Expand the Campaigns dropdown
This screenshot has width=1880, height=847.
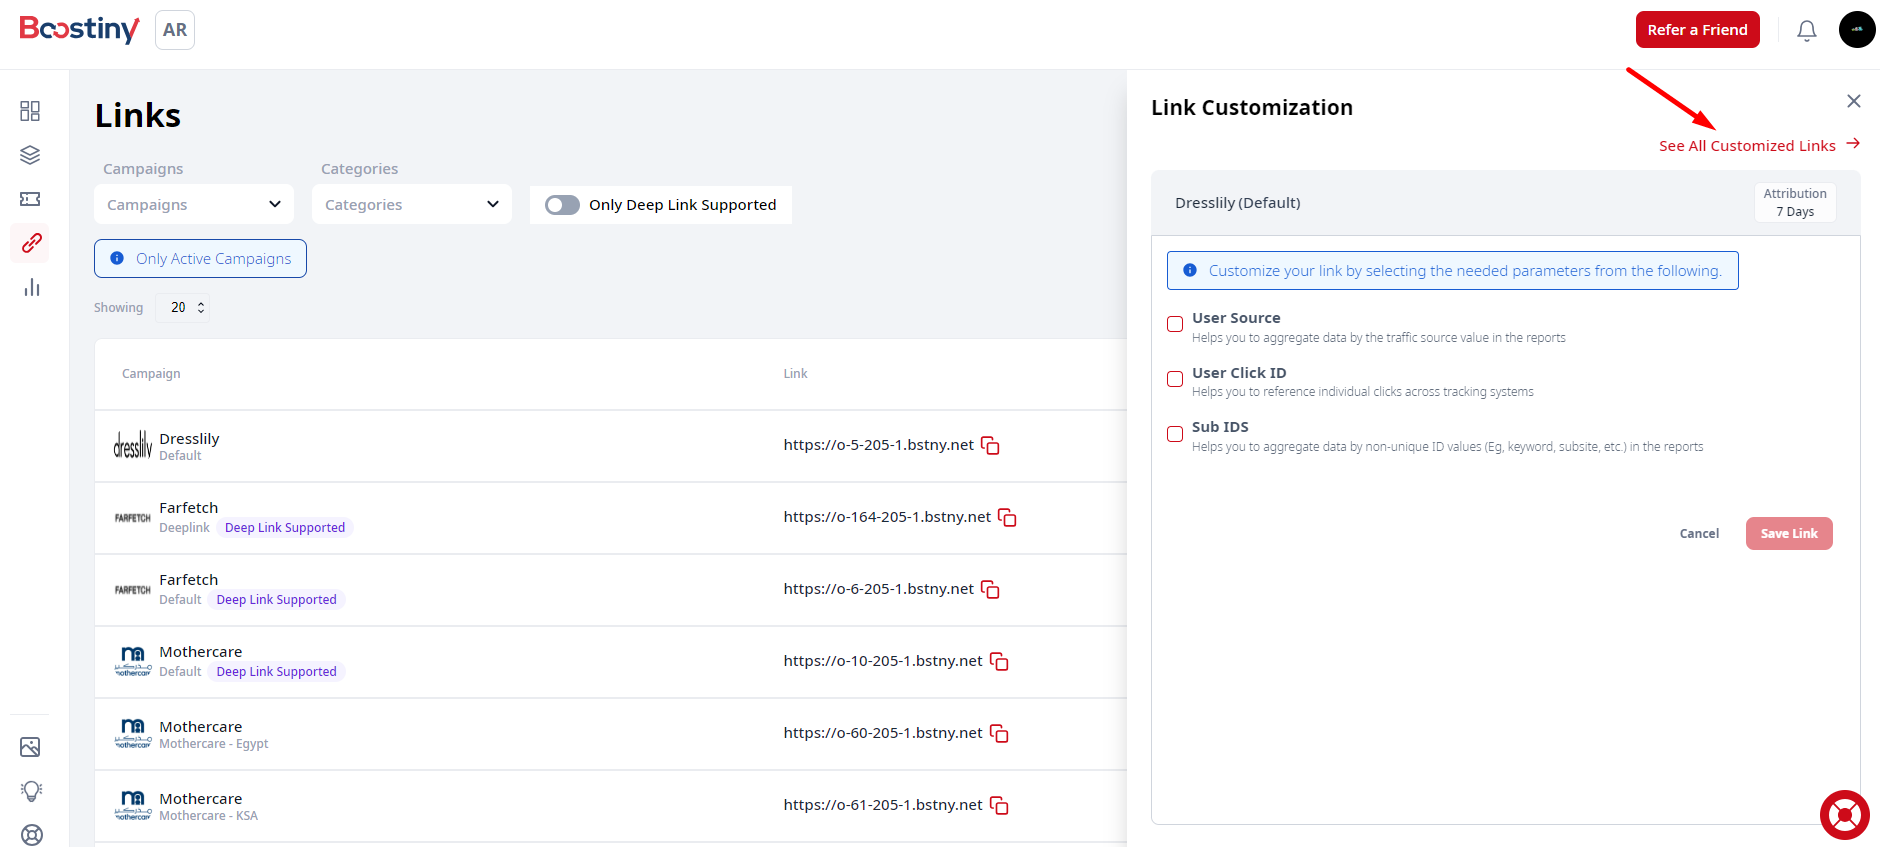coord(194,204)
